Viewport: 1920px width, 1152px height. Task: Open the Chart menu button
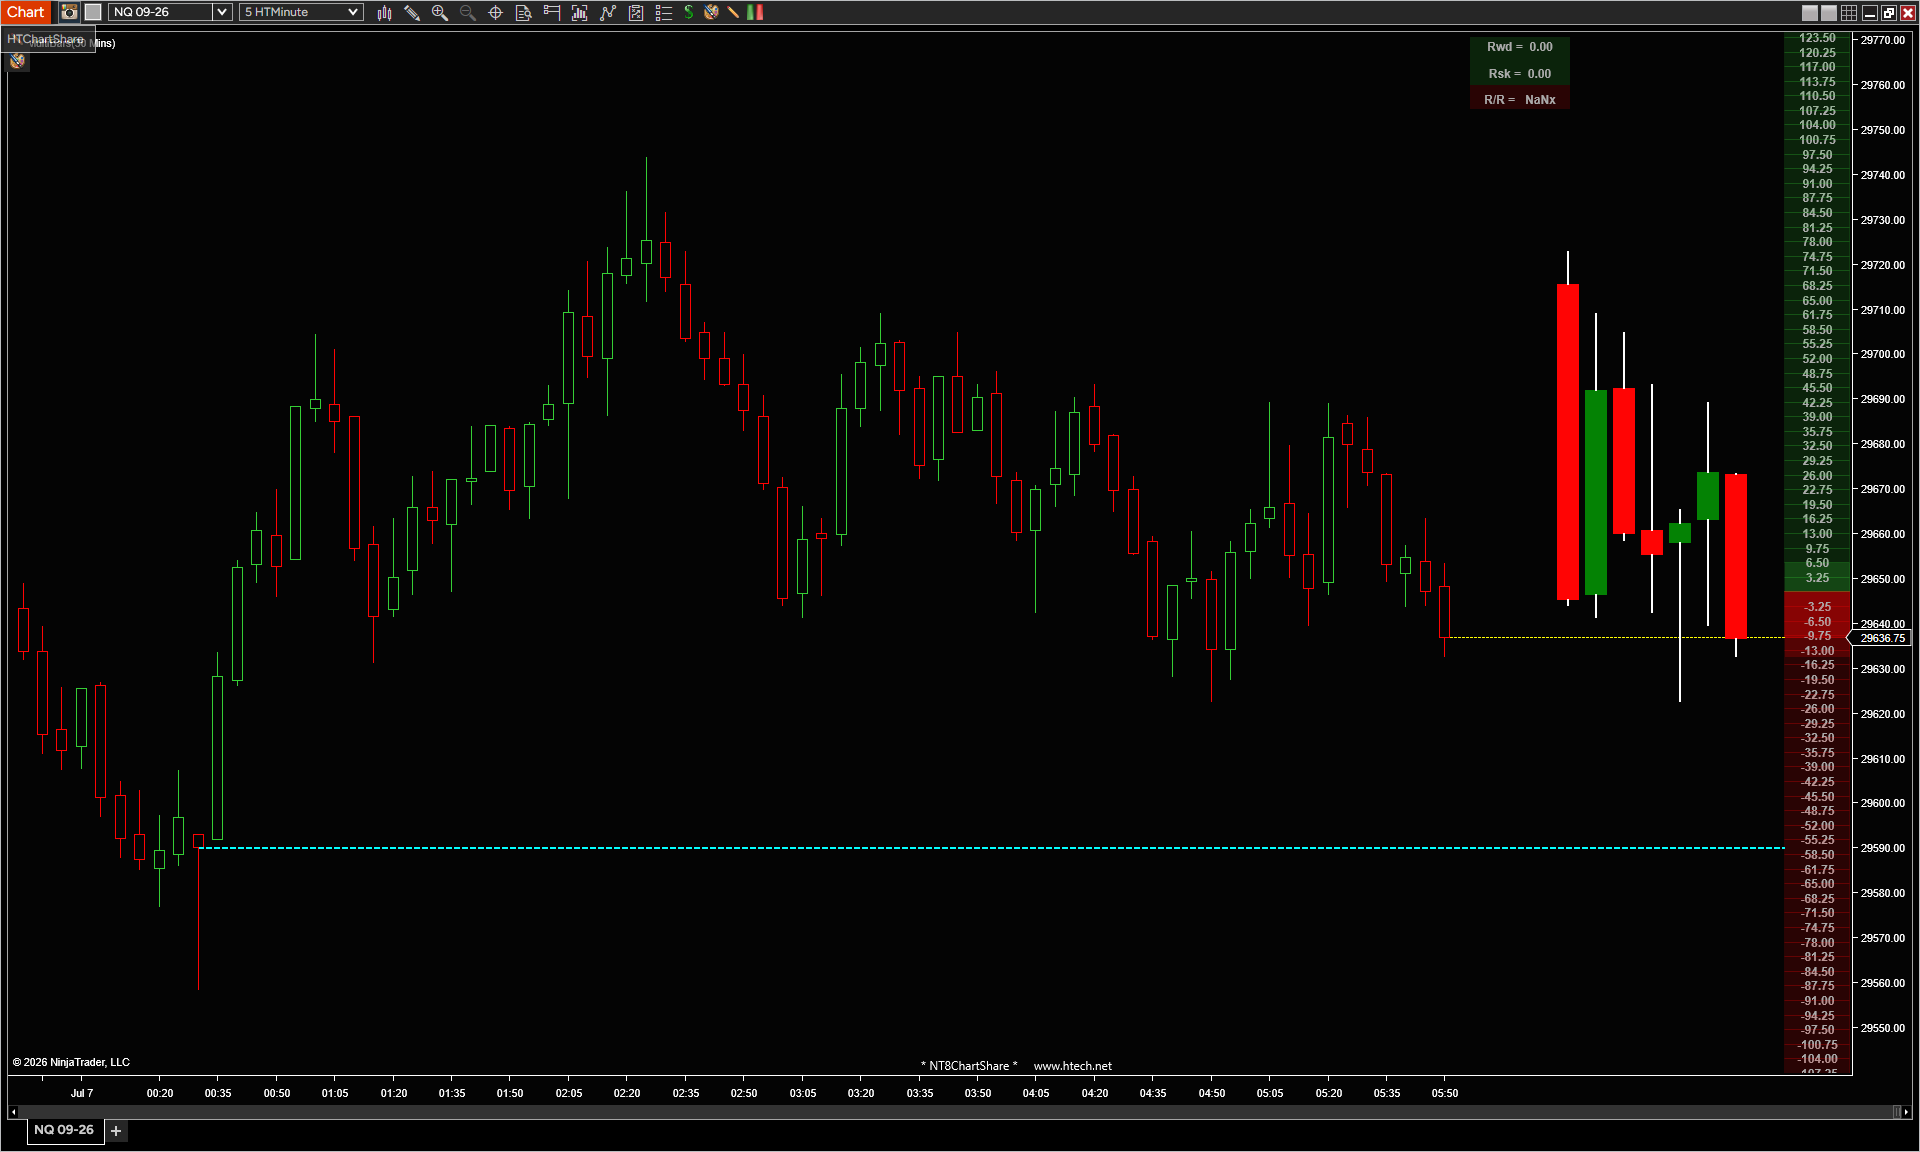coord(26,12)
